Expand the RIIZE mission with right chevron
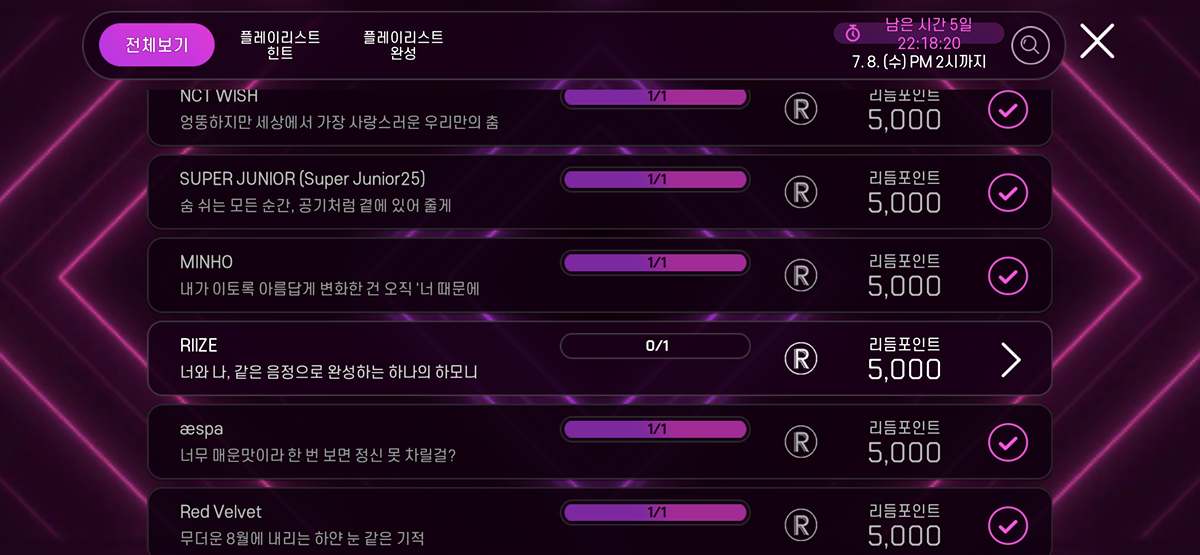This screenshot has height=555, width=1200. coord(1011,359)
